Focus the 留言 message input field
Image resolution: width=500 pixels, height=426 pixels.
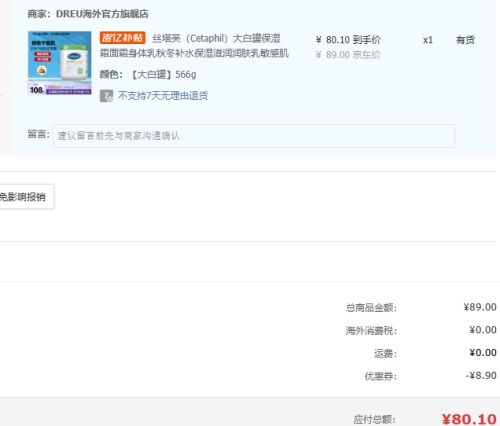(254, 136)
